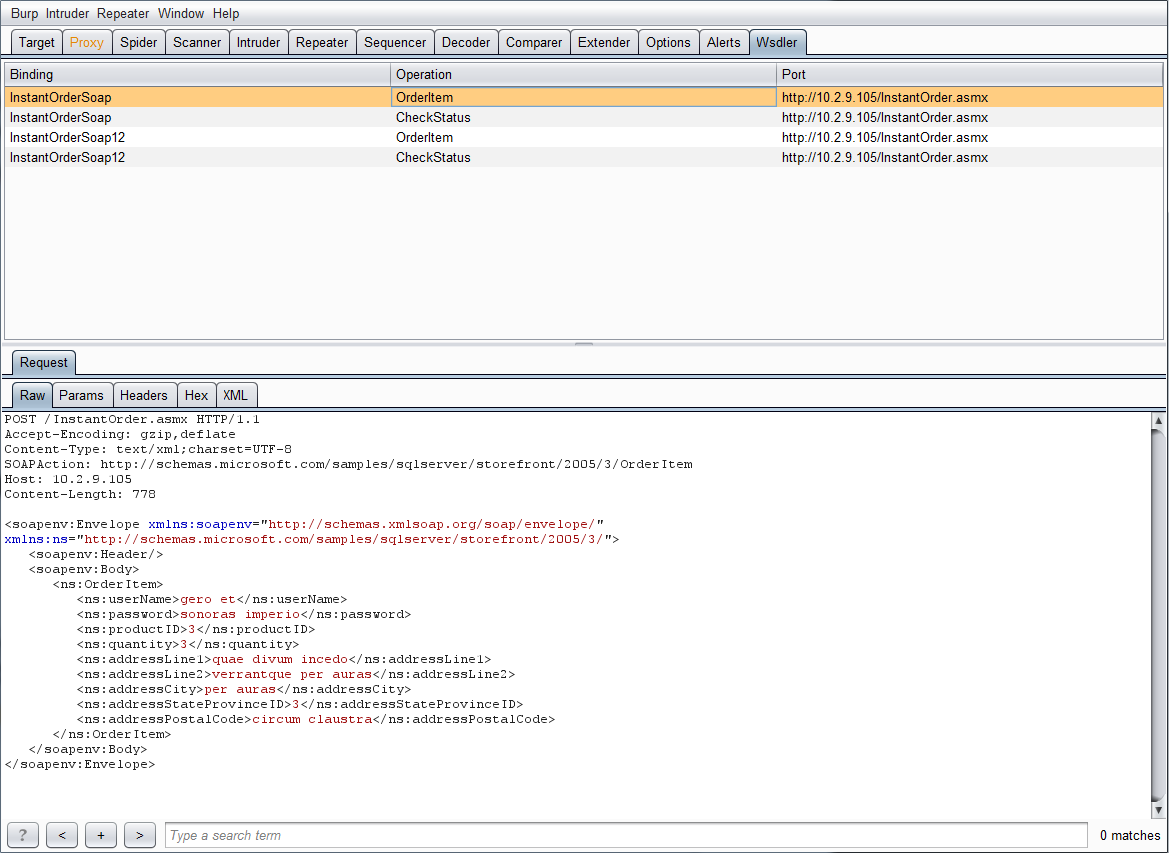Sort by the Port column header
This screenshot has width=1169, height=853.
pos(969,75)
